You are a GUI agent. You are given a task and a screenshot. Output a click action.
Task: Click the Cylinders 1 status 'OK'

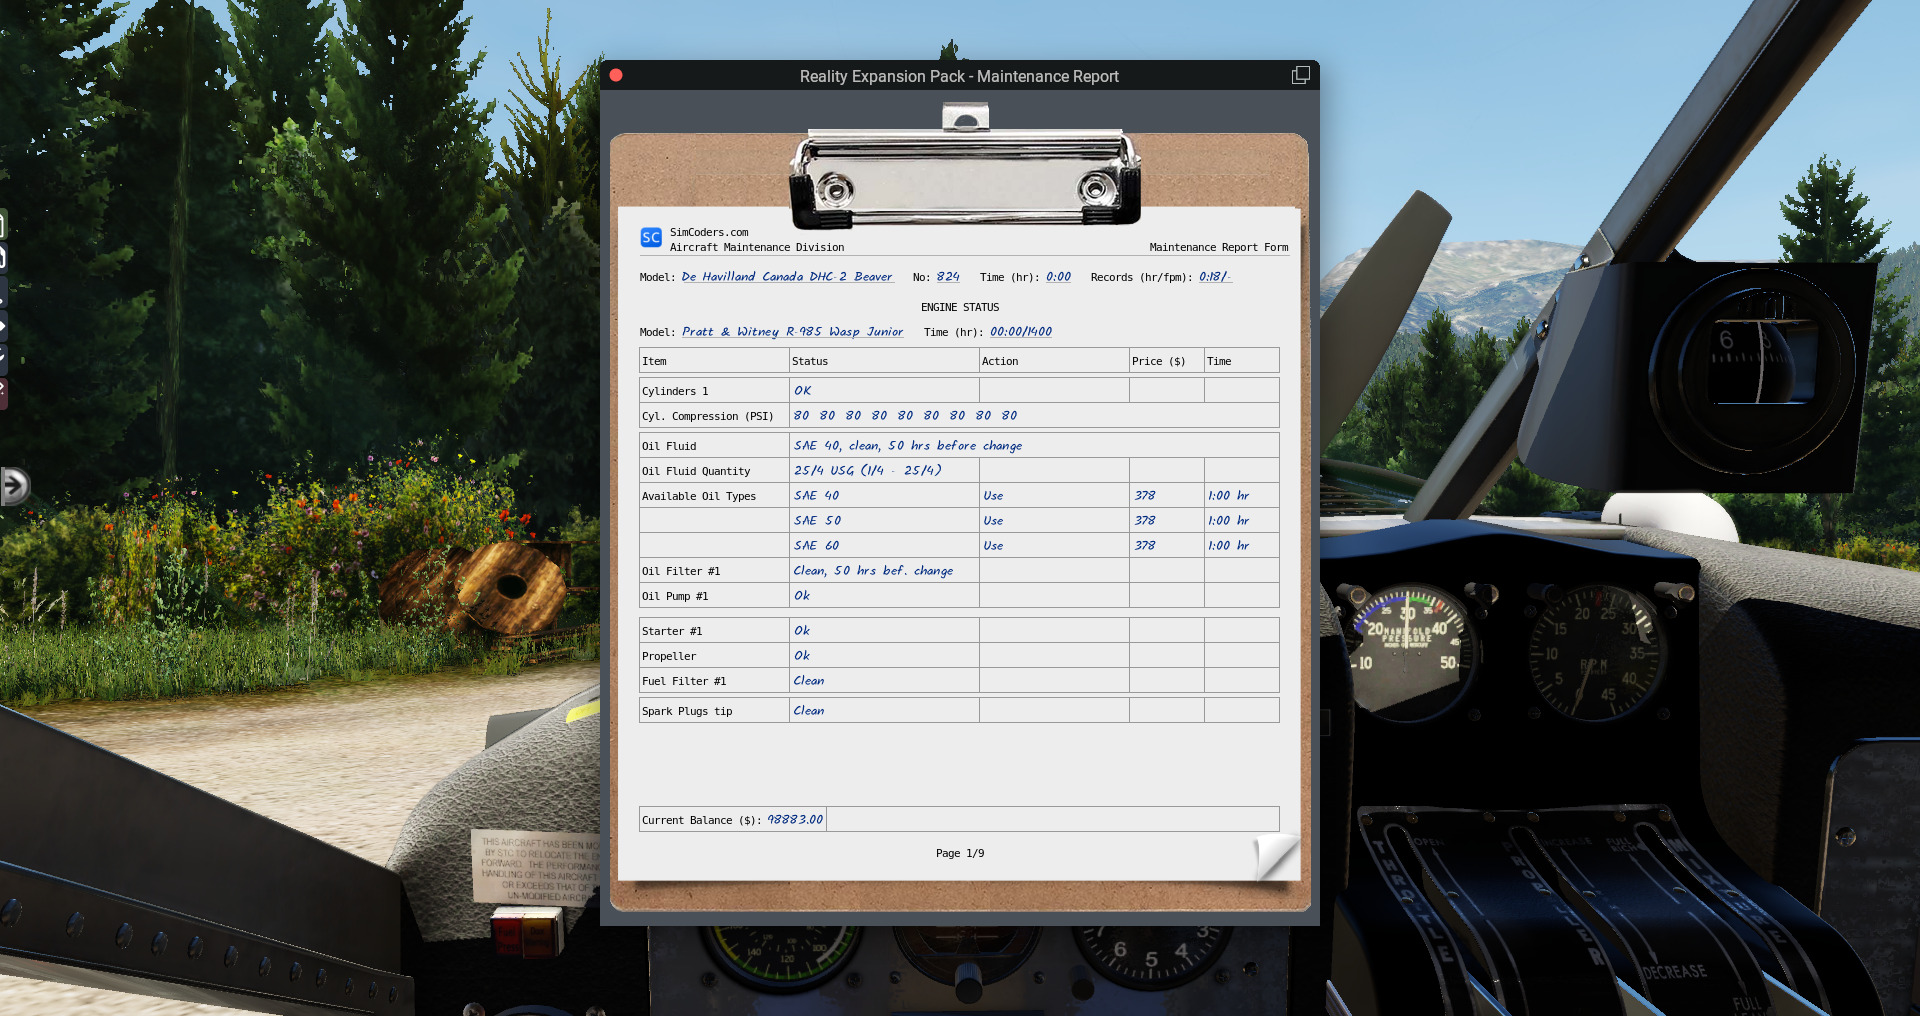coord(803,391)
